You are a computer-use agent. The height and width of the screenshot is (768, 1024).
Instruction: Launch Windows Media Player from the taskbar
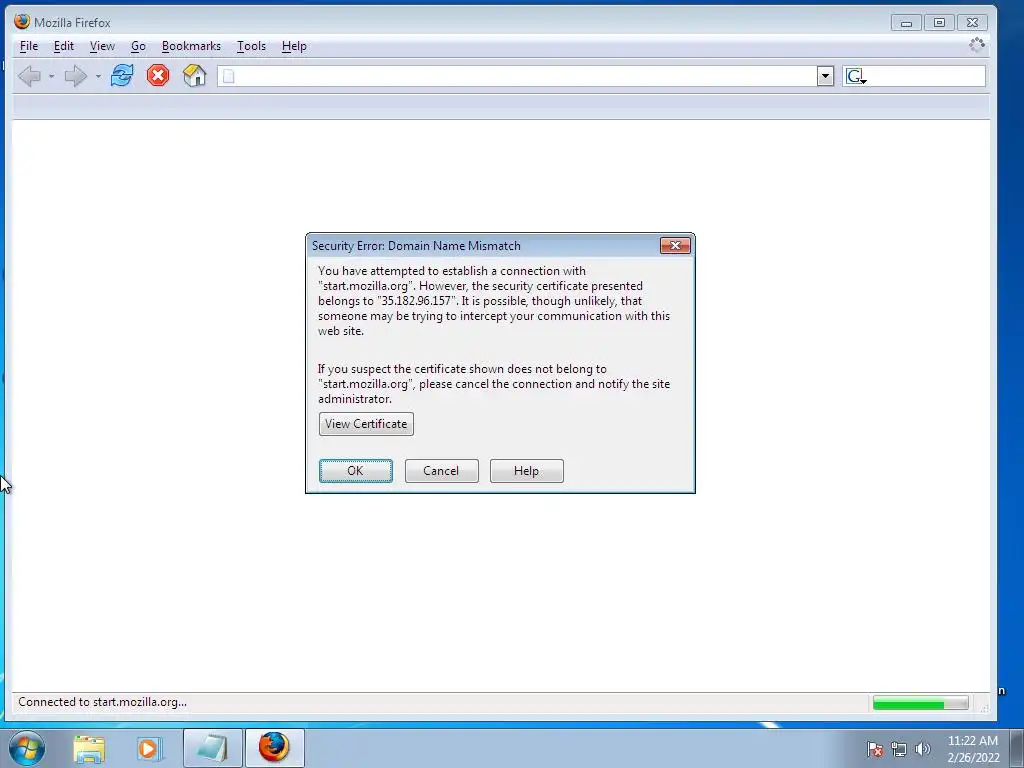[150, 748]
